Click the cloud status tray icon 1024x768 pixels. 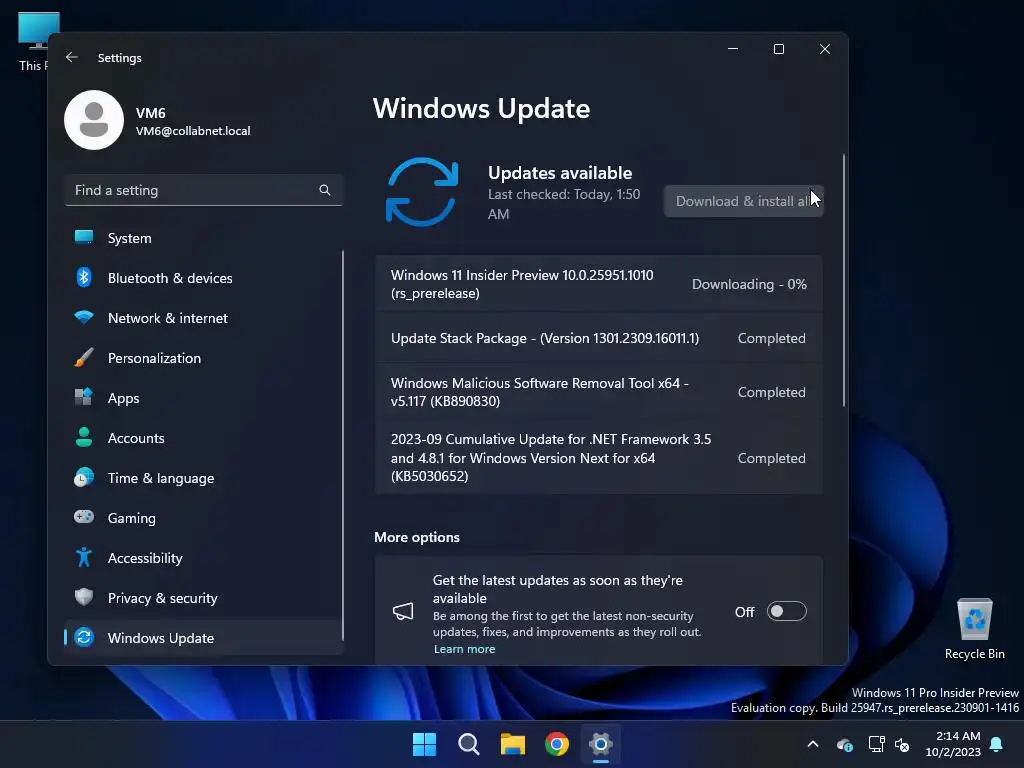click(x=845, y=744)
